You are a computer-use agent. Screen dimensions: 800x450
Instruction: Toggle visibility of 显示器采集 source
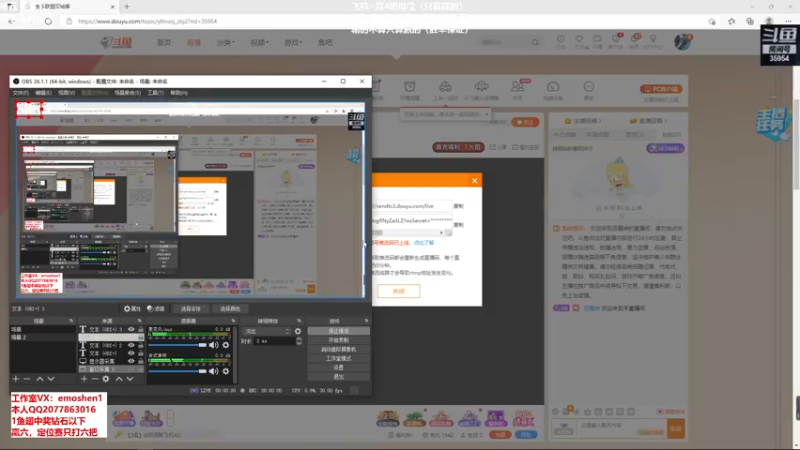coord(131,361)
